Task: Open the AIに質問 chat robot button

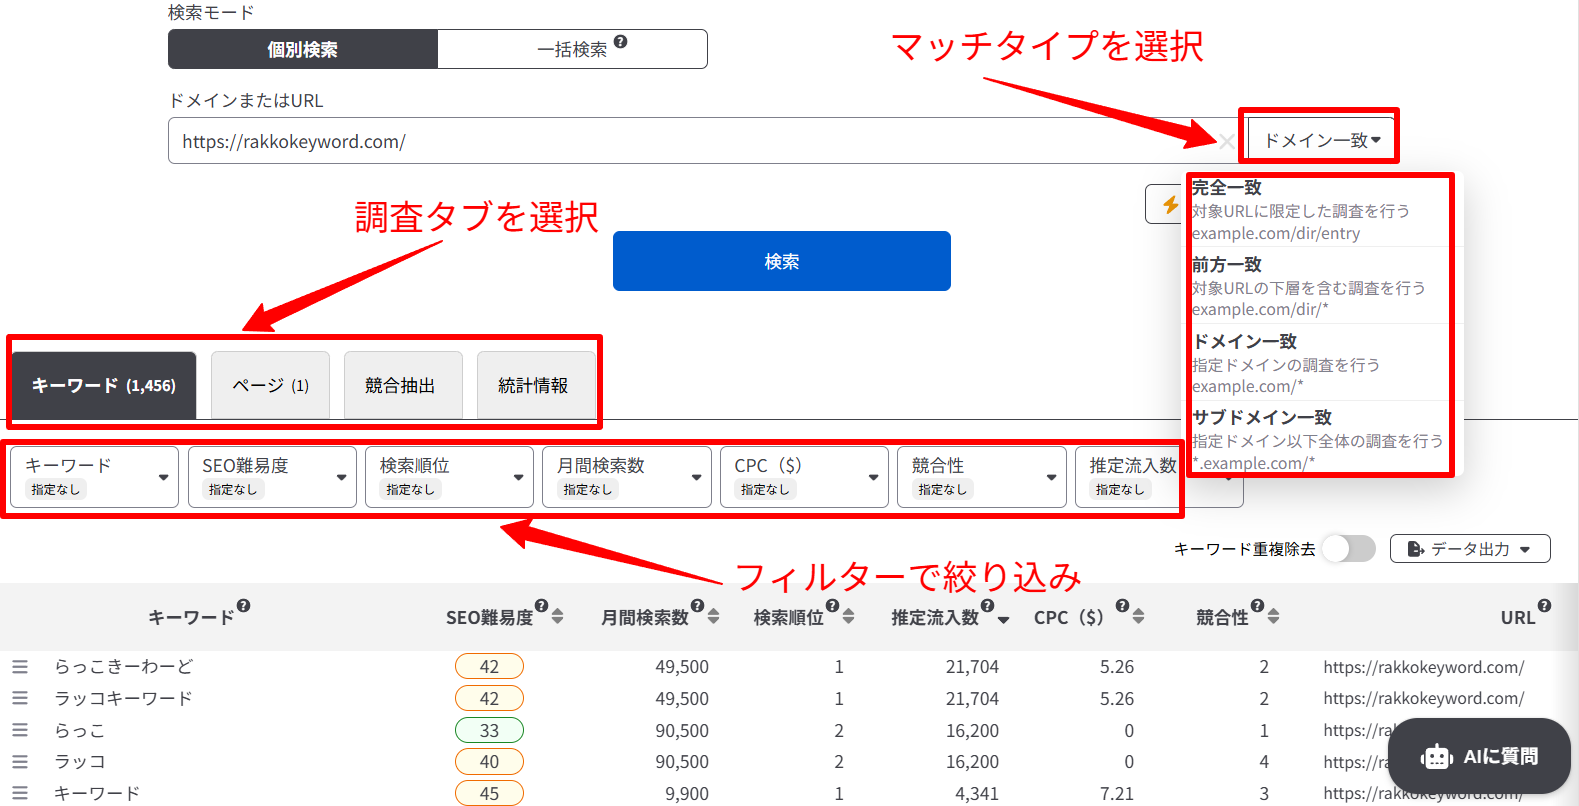Action: (x=1479, y=757)
